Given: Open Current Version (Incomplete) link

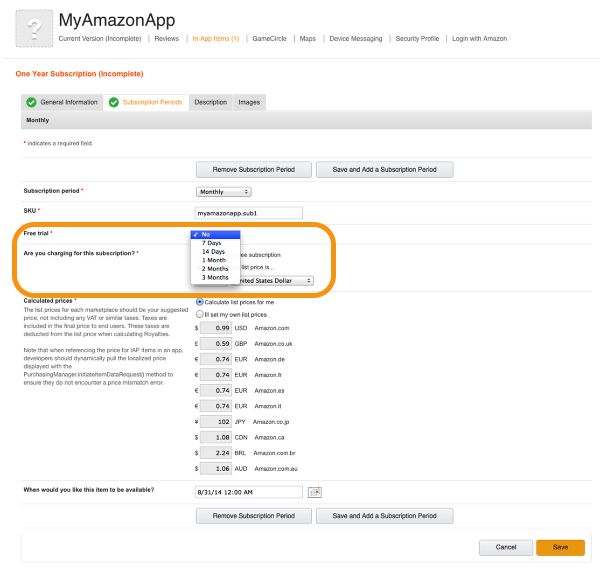Looking at the screenshot, I should pos(100,39).
